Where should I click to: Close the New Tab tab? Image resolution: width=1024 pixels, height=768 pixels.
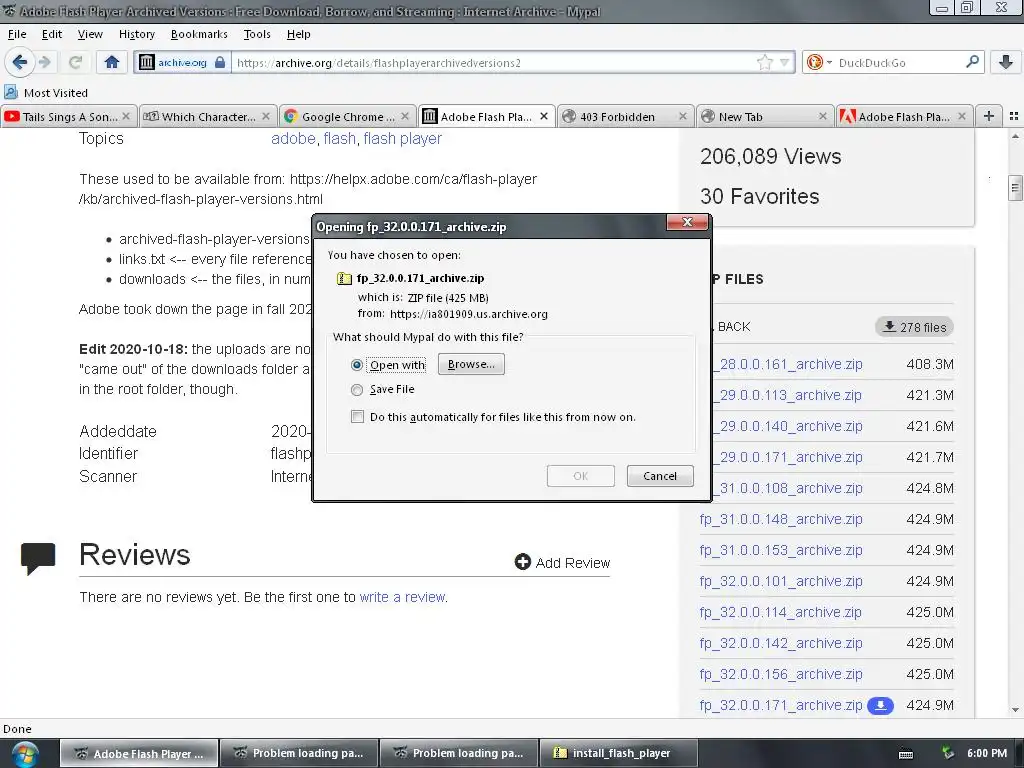[x=822, y=116]
